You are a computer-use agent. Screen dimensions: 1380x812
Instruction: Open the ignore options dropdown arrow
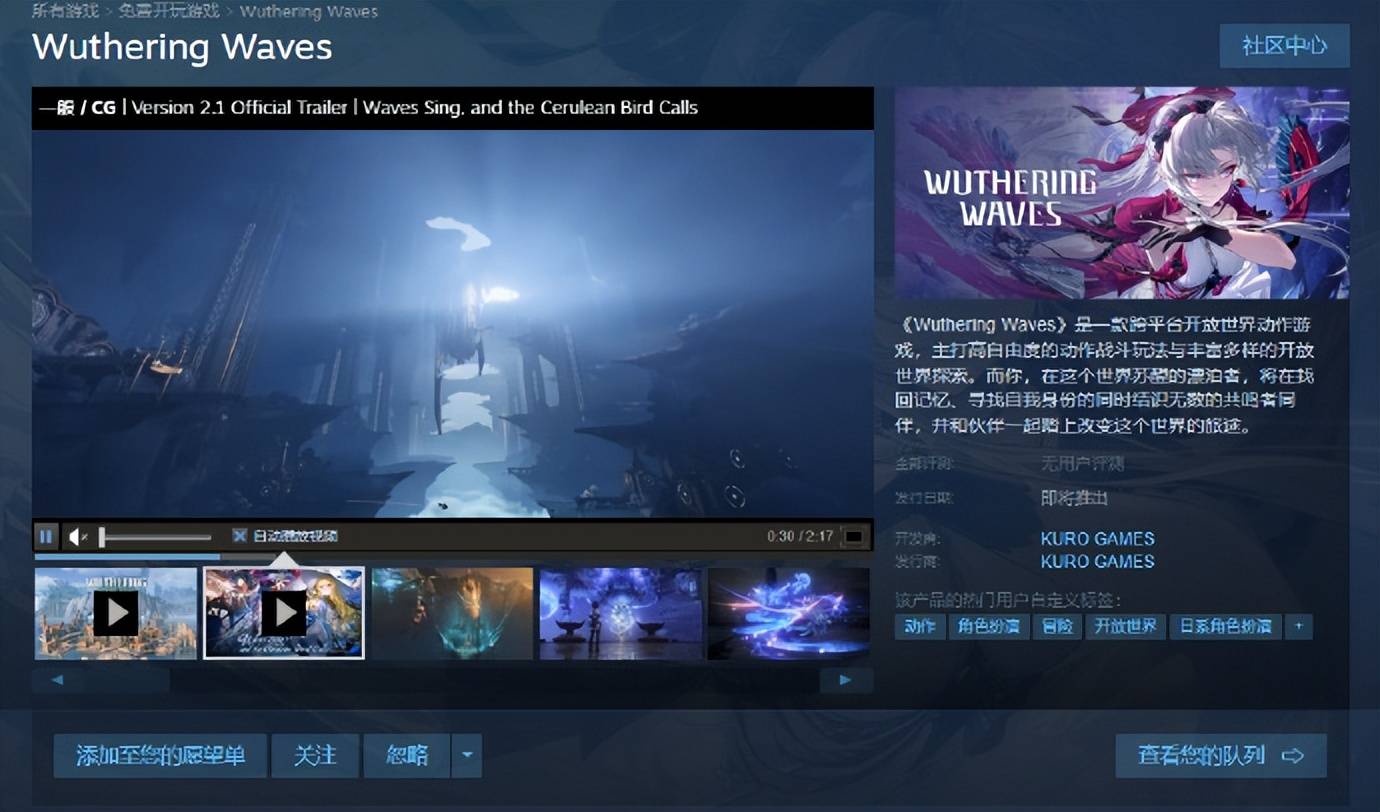coord(466,756)
